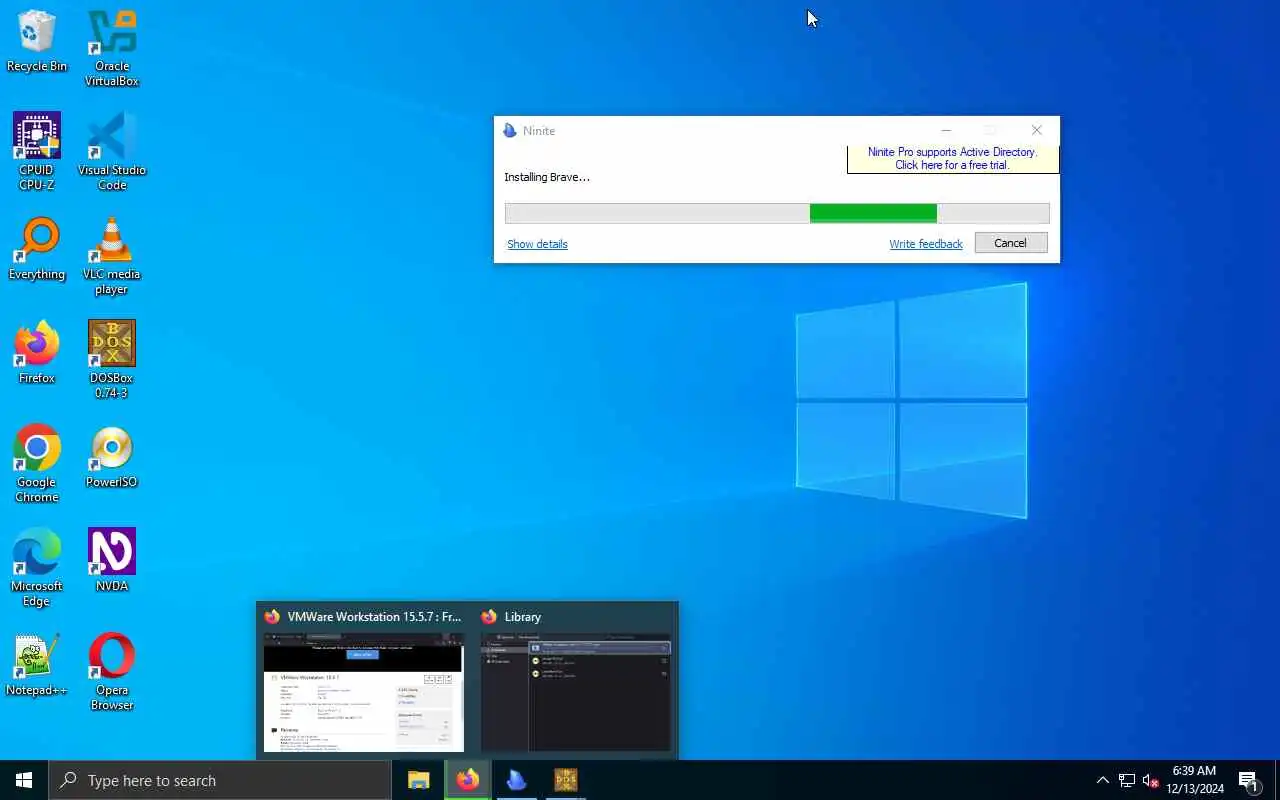Open the Recycle Bin desktop icon
1280x800 pixels.
click(x=37, y=41)
